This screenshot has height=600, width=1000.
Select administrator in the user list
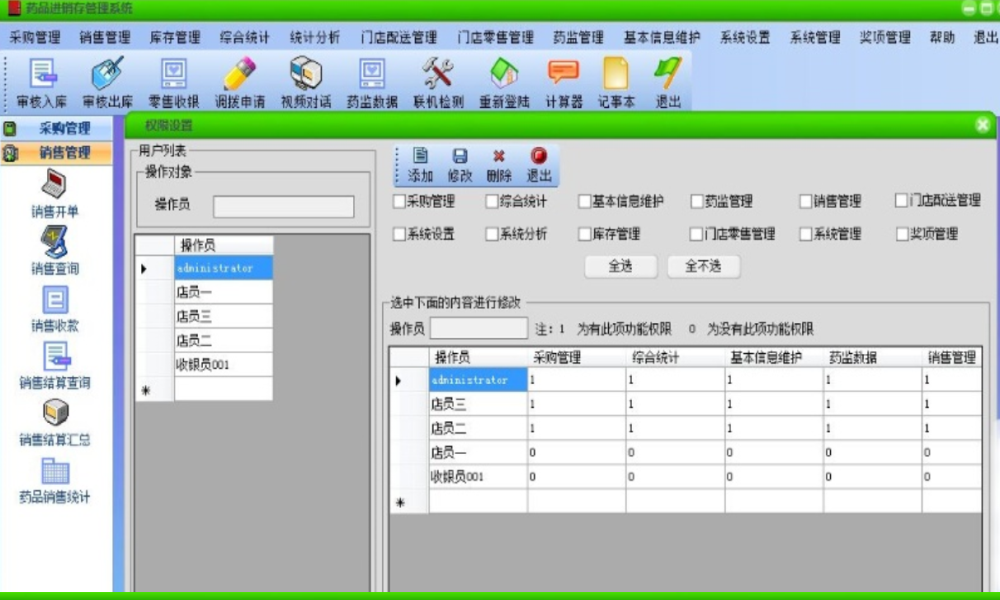[x=223, y=268]
